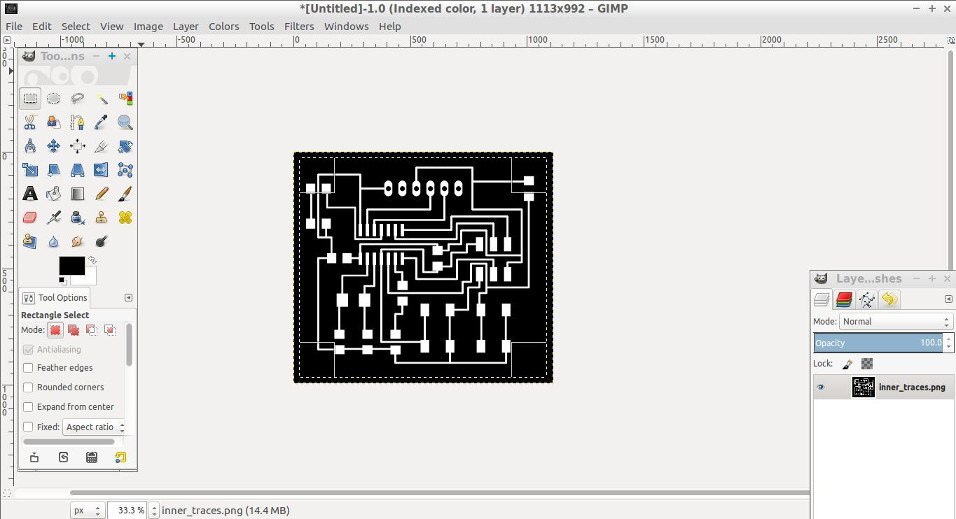This screenshot has height=519, width=956.
Task: Switch to the Undo History tab
Action: coord(889,299)
